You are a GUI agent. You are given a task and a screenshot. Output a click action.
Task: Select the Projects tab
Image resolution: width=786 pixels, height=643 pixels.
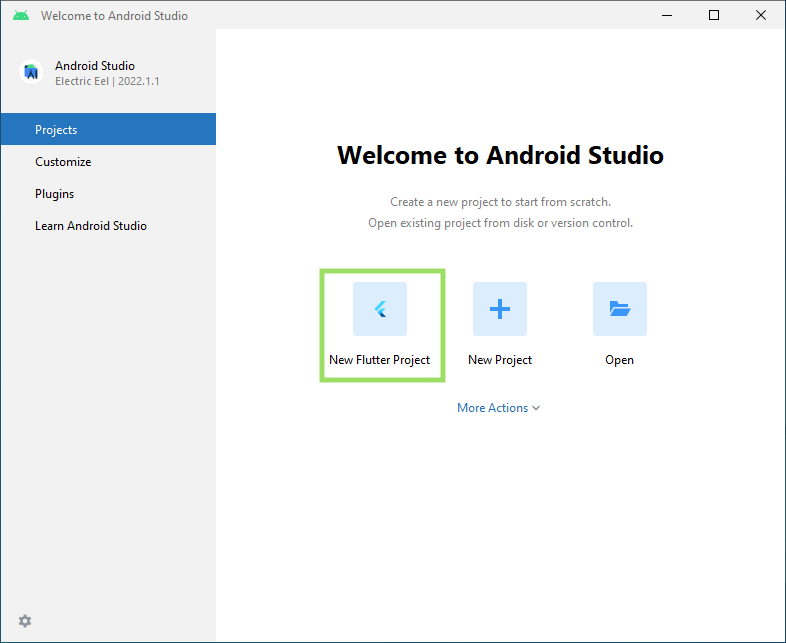tap(108, 129)
